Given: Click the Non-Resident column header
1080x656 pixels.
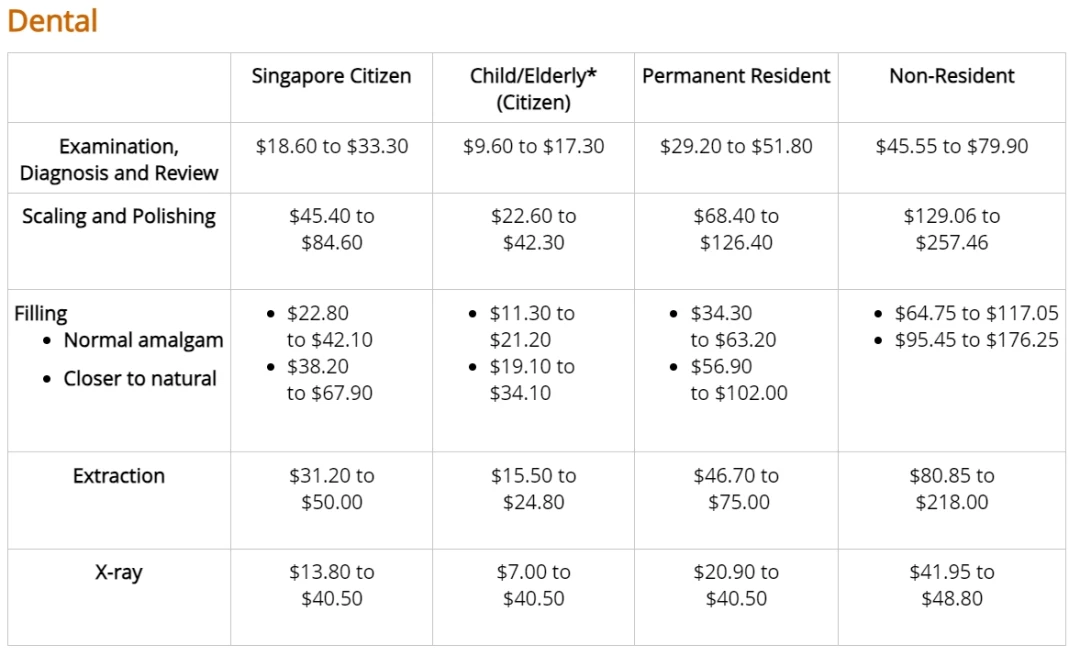Looking at the screenshot, I should pos(952,76).
